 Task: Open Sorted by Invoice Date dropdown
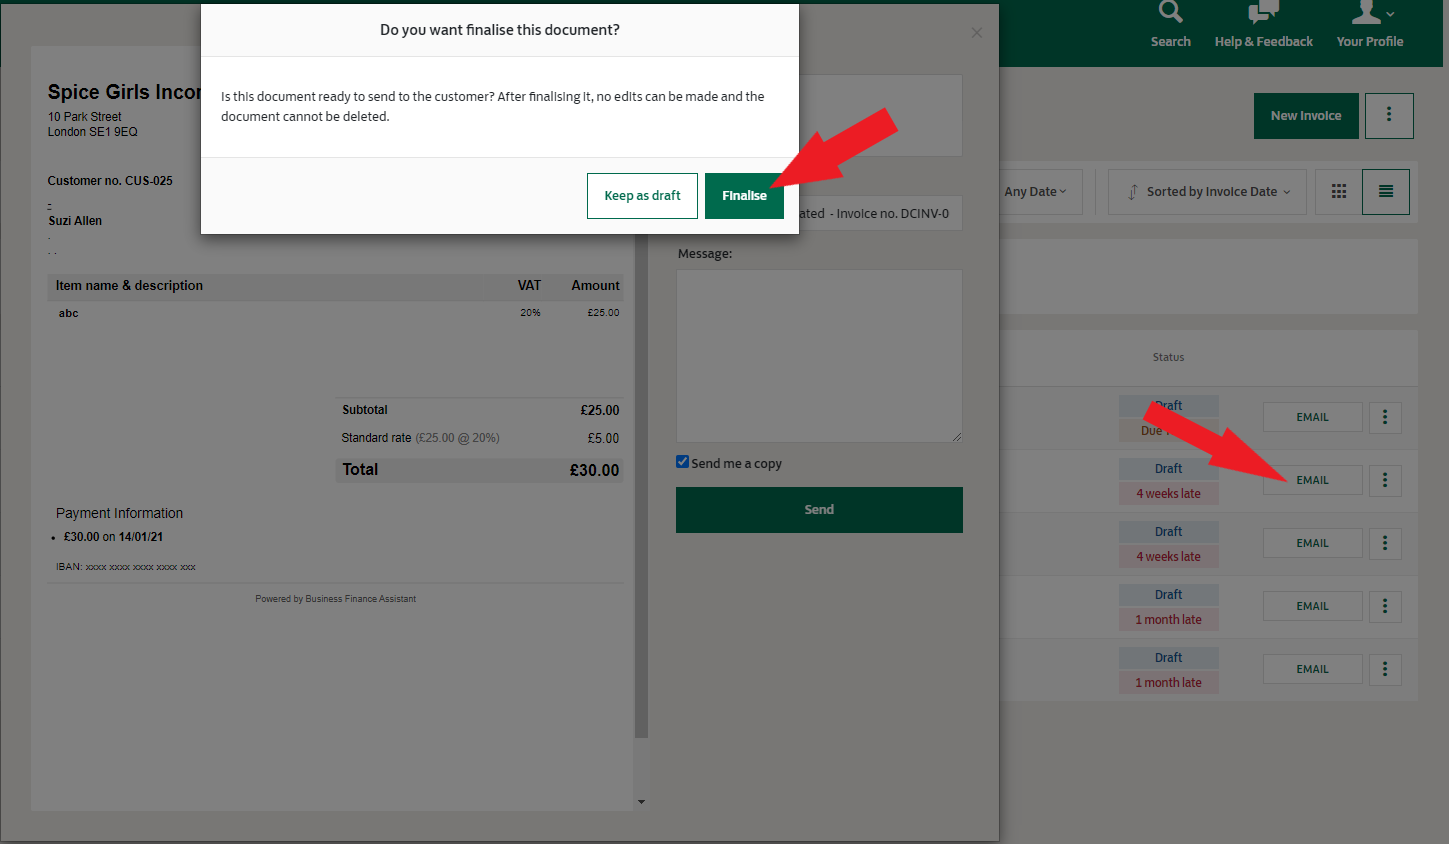click(x=1208, y=192)
